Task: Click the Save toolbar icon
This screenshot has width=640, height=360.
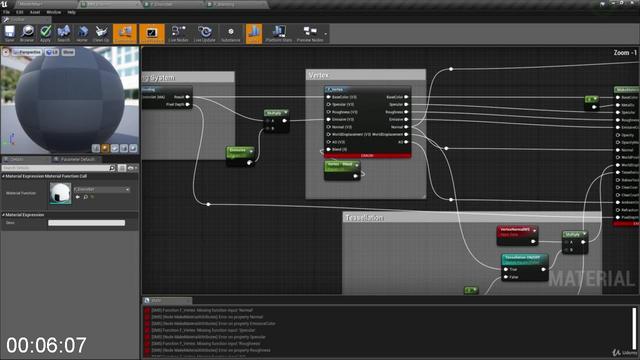Action: 9,33
